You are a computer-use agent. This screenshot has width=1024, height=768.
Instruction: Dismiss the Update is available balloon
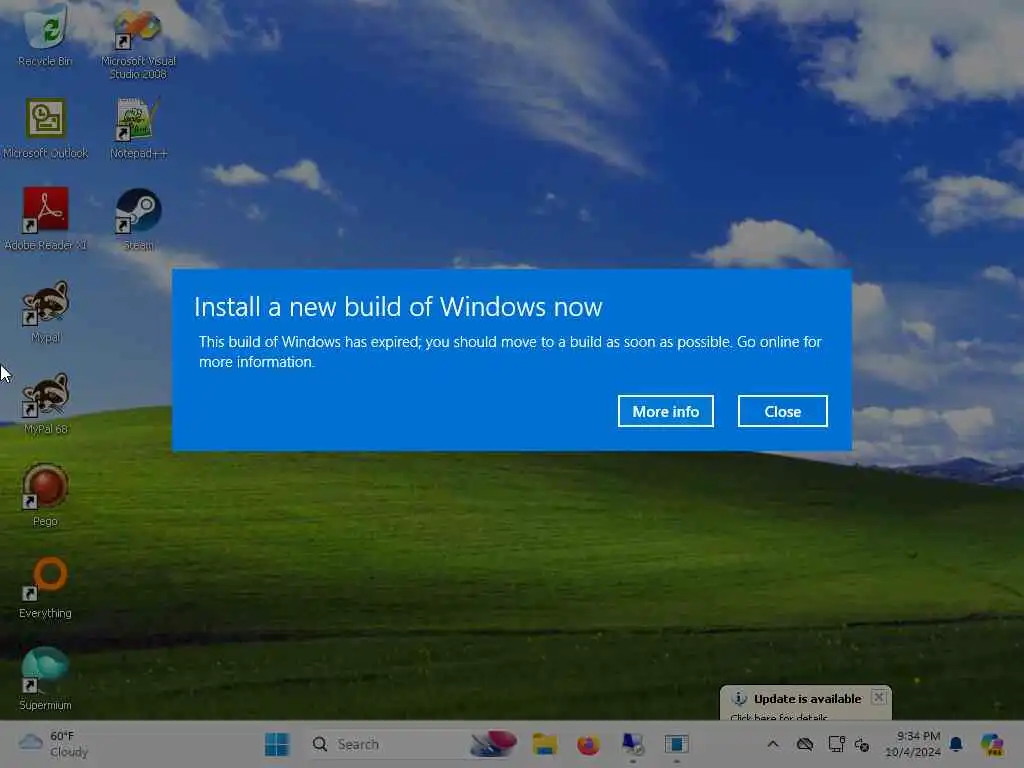click(879, 697)
